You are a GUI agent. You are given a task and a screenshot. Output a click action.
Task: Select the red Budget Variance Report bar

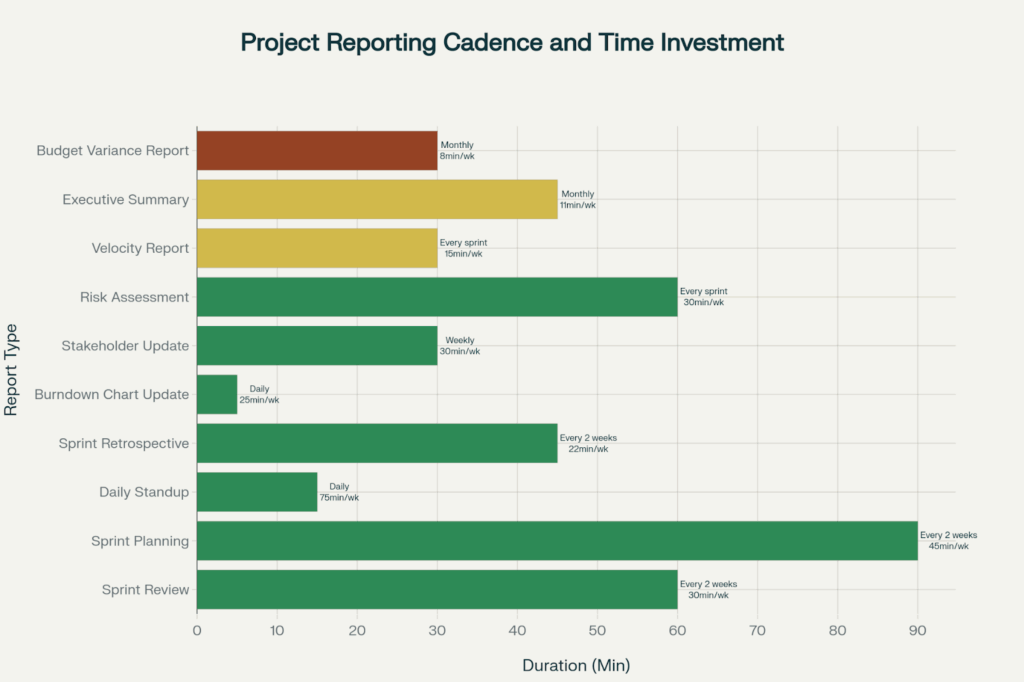click(316, 151)
